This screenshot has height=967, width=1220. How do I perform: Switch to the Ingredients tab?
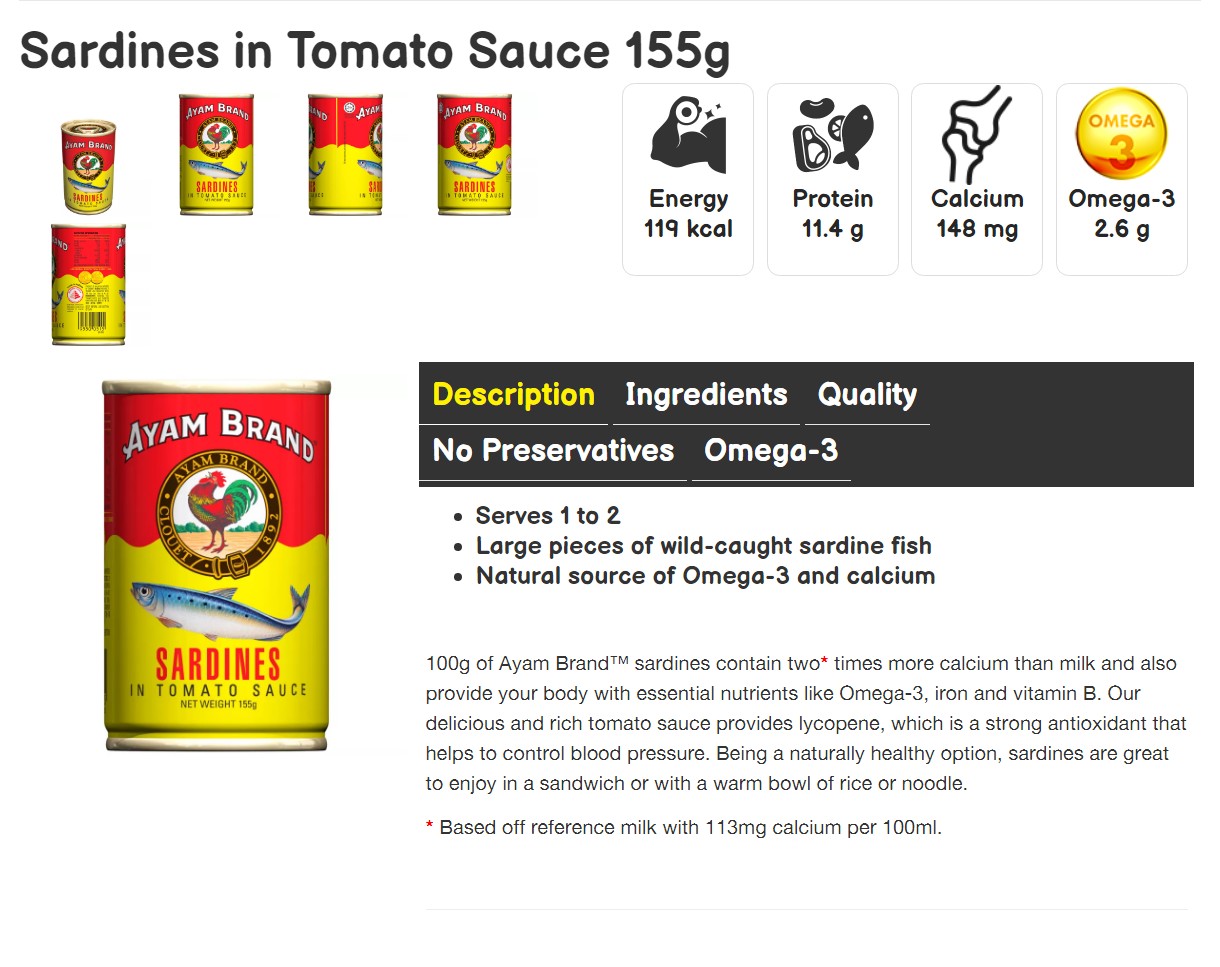coord(706,394)
